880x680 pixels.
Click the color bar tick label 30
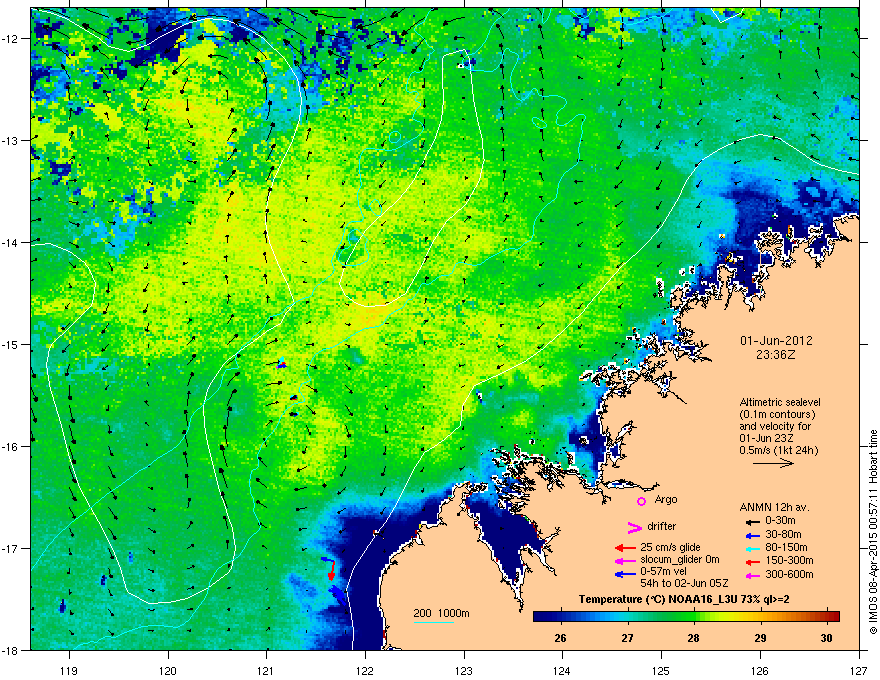(x=826, y=638)
